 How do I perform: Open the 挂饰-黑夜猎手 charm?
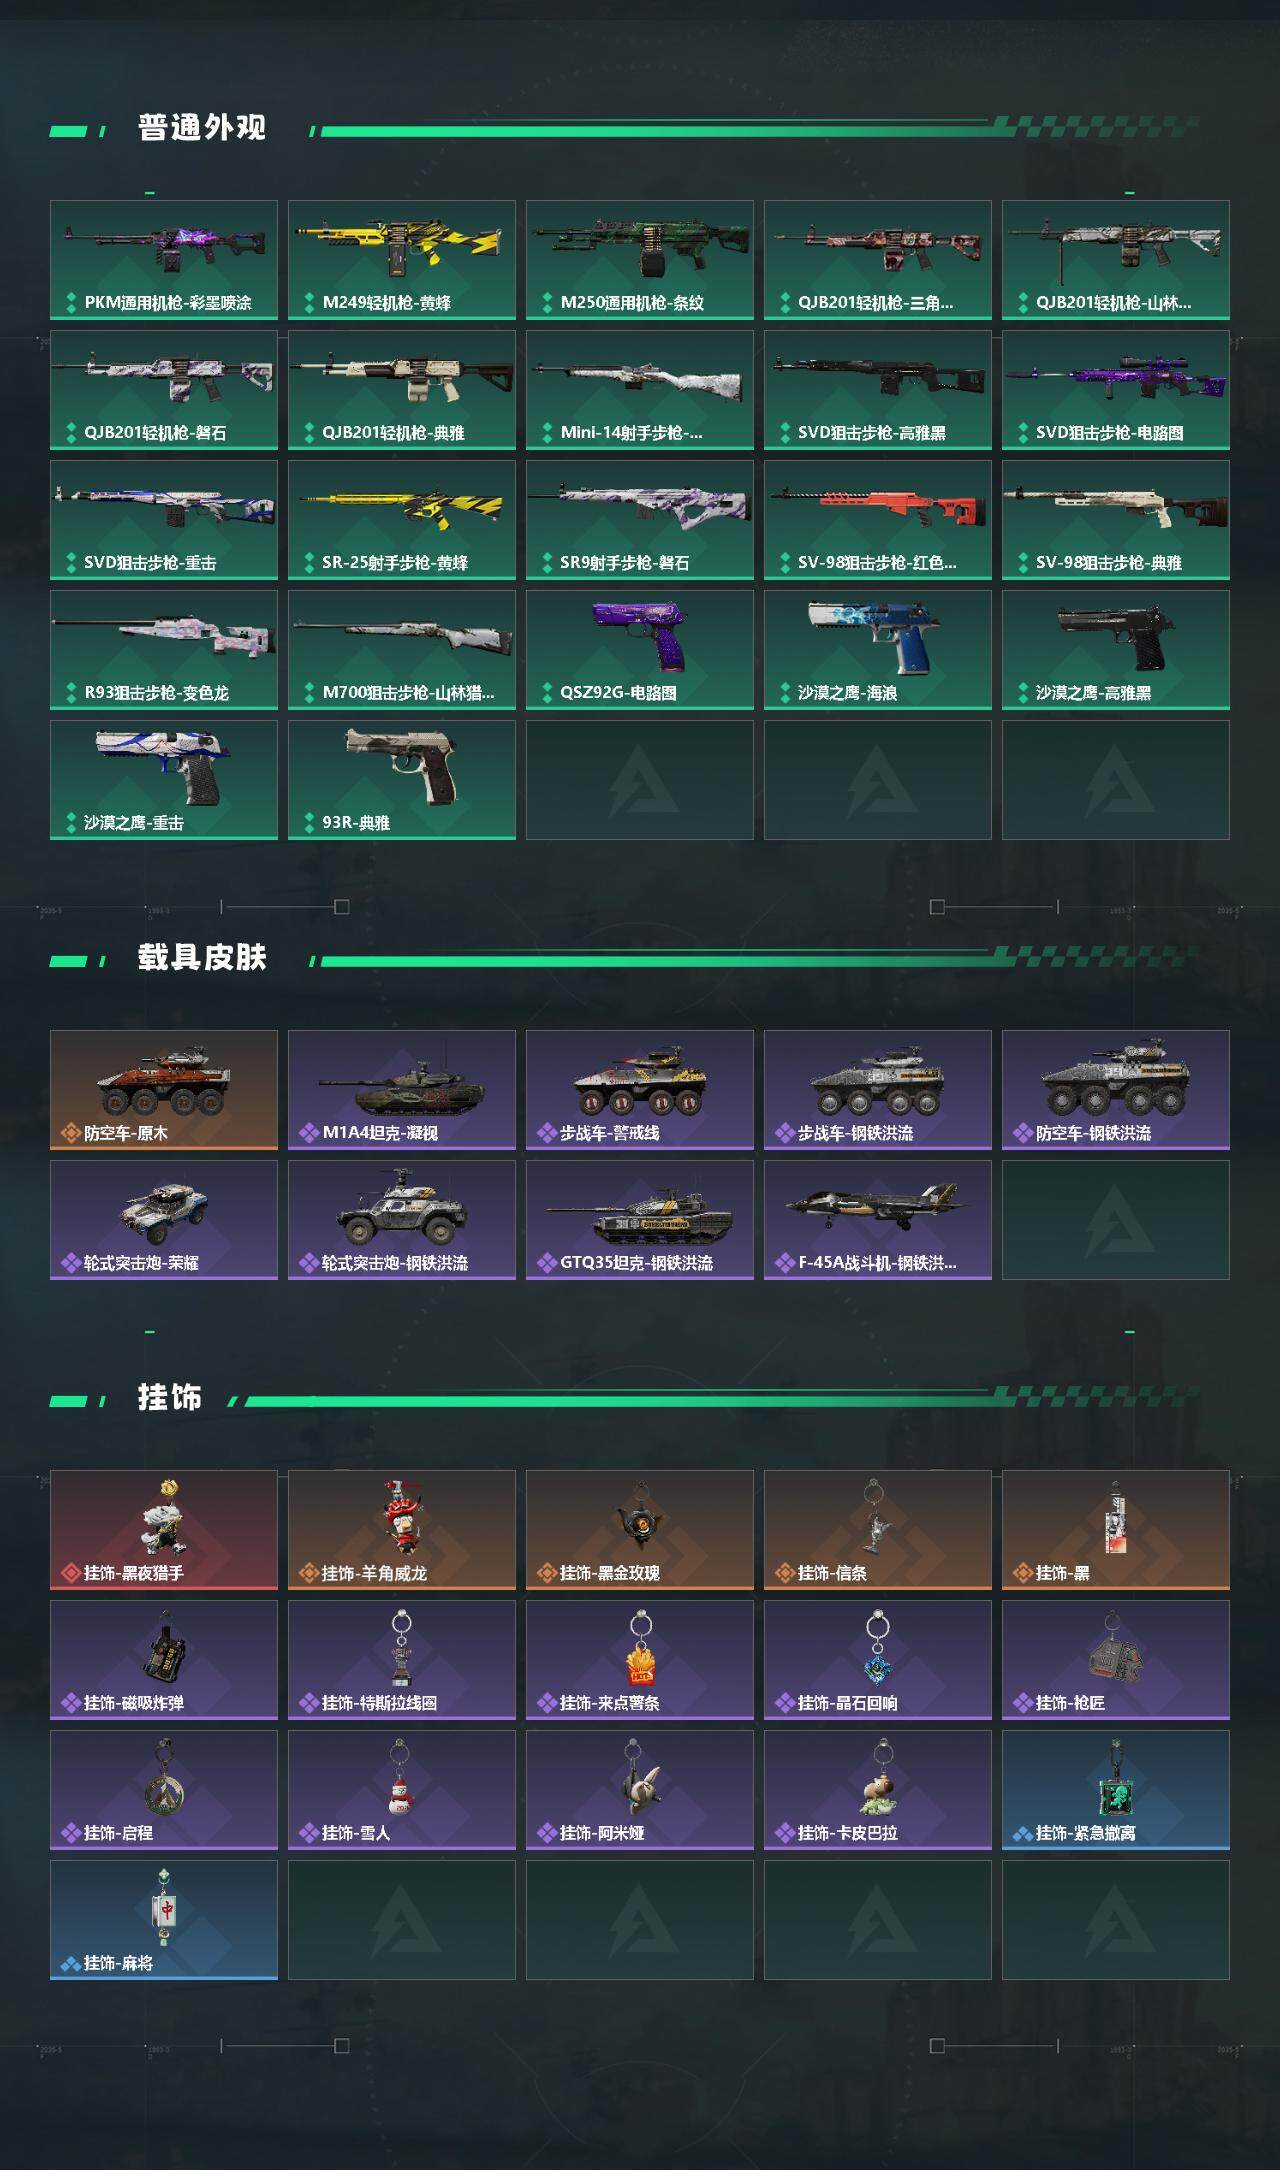tap(164, 1530)
